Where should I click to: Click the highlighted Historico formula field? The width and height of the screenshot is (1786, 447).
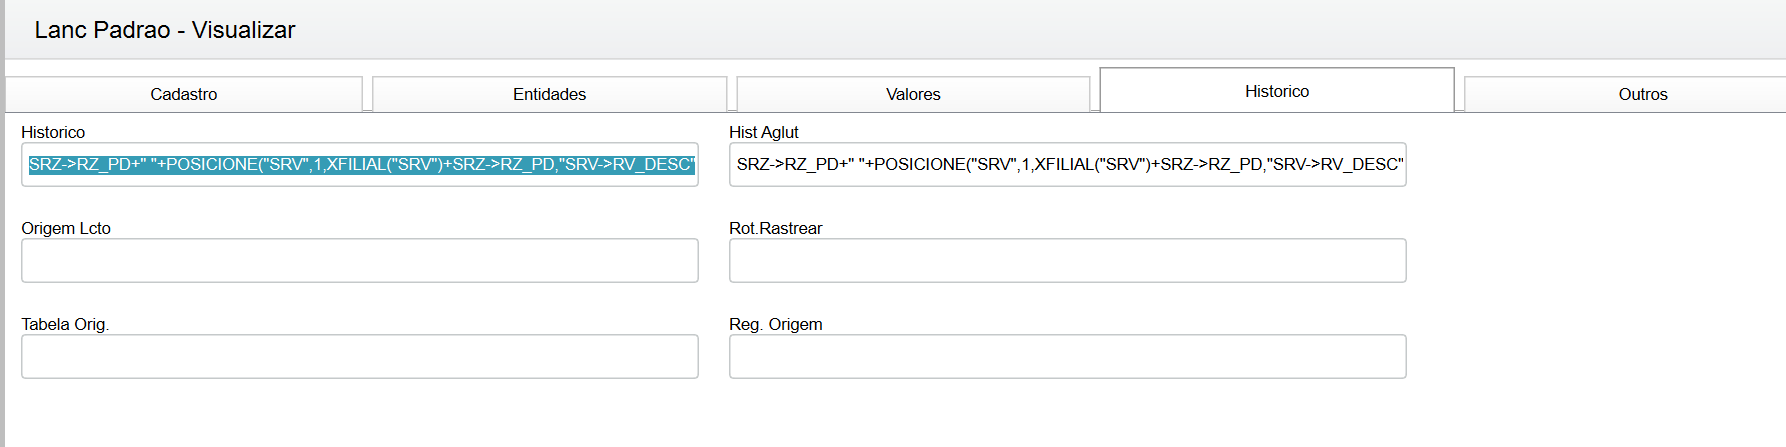(360, 165)
